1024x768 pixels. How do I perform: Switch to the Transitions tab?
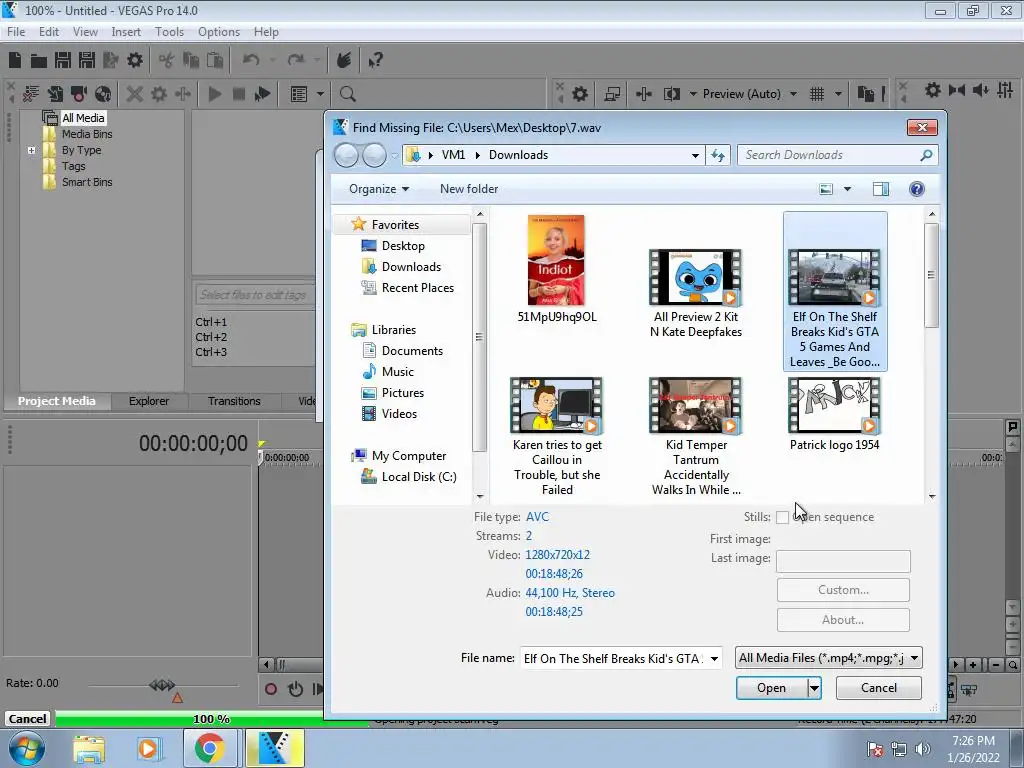pyautogui.click(x=234, y=401)
